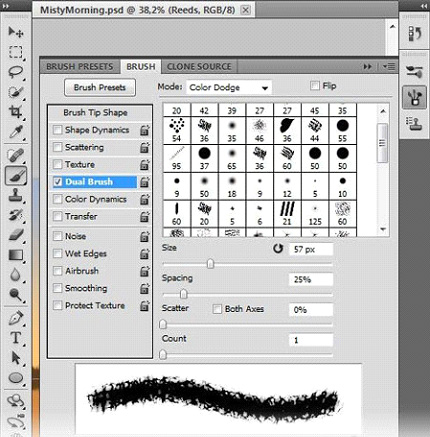Select the Eyedropper tool
The width and height of the screenshot is (430, 437).
[15, 131]
